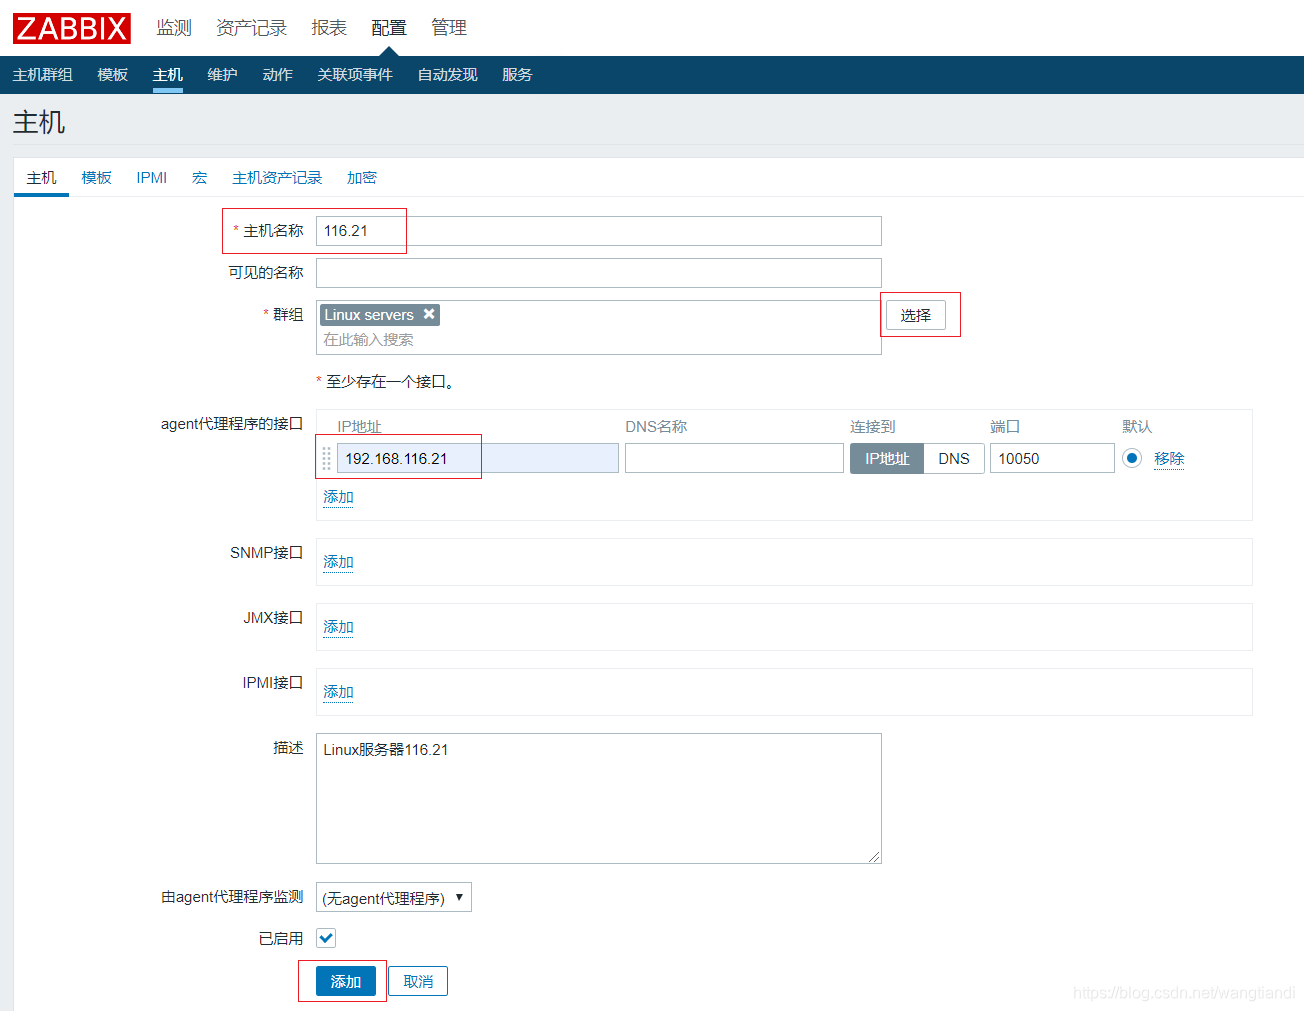Screen dimensions: 1304x1011
Task: Go to 动作 submenu
Action: click(x=277, y=75)
